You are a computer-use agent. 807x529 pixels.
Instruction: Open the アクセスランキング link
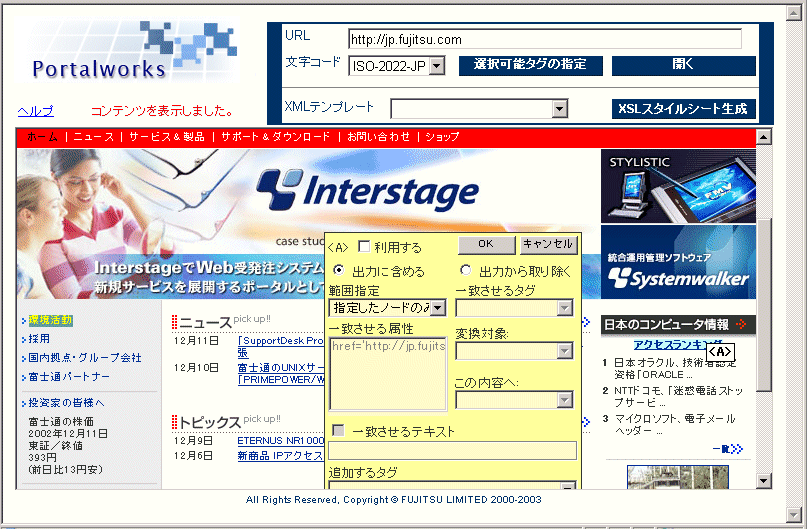click(x=678, y=345)
